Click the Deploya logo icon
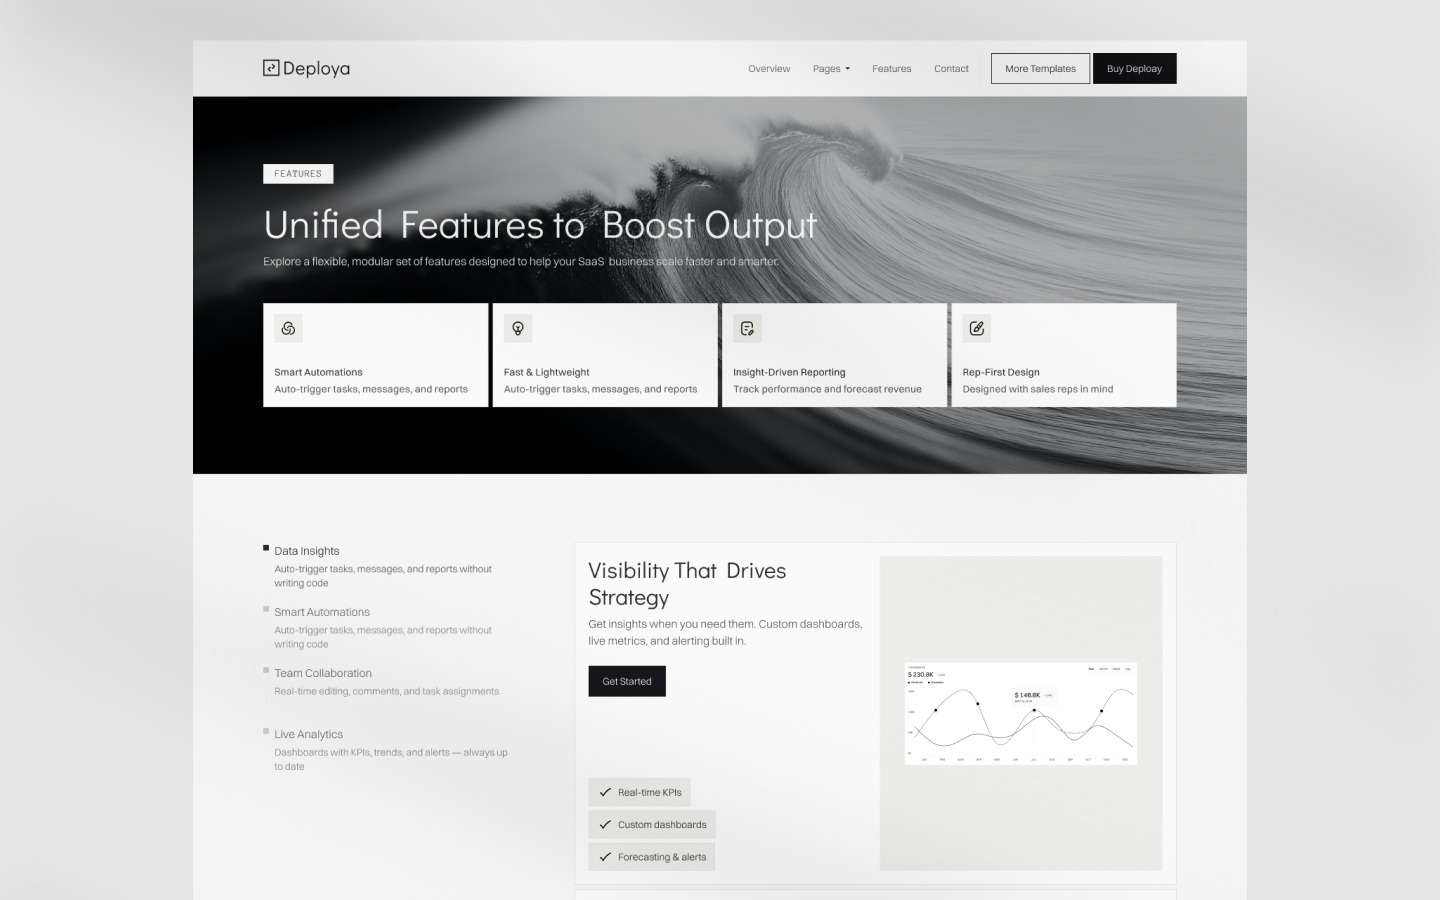Screen dimensions: 1440x900 tap(271, 68)
